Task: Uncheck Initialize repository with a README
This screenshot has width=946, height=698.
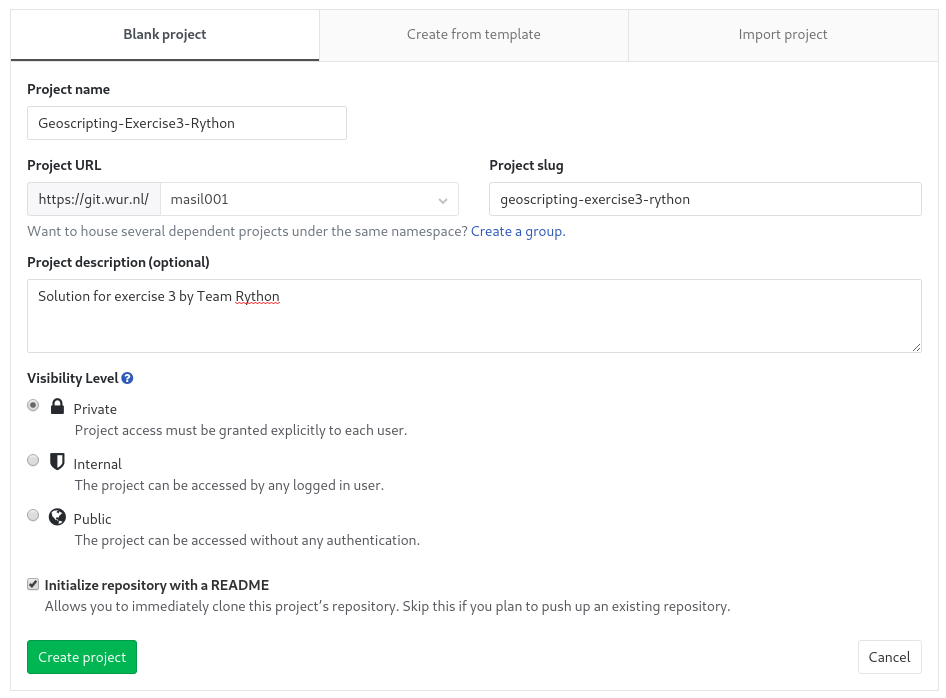Action: [33, 583]
